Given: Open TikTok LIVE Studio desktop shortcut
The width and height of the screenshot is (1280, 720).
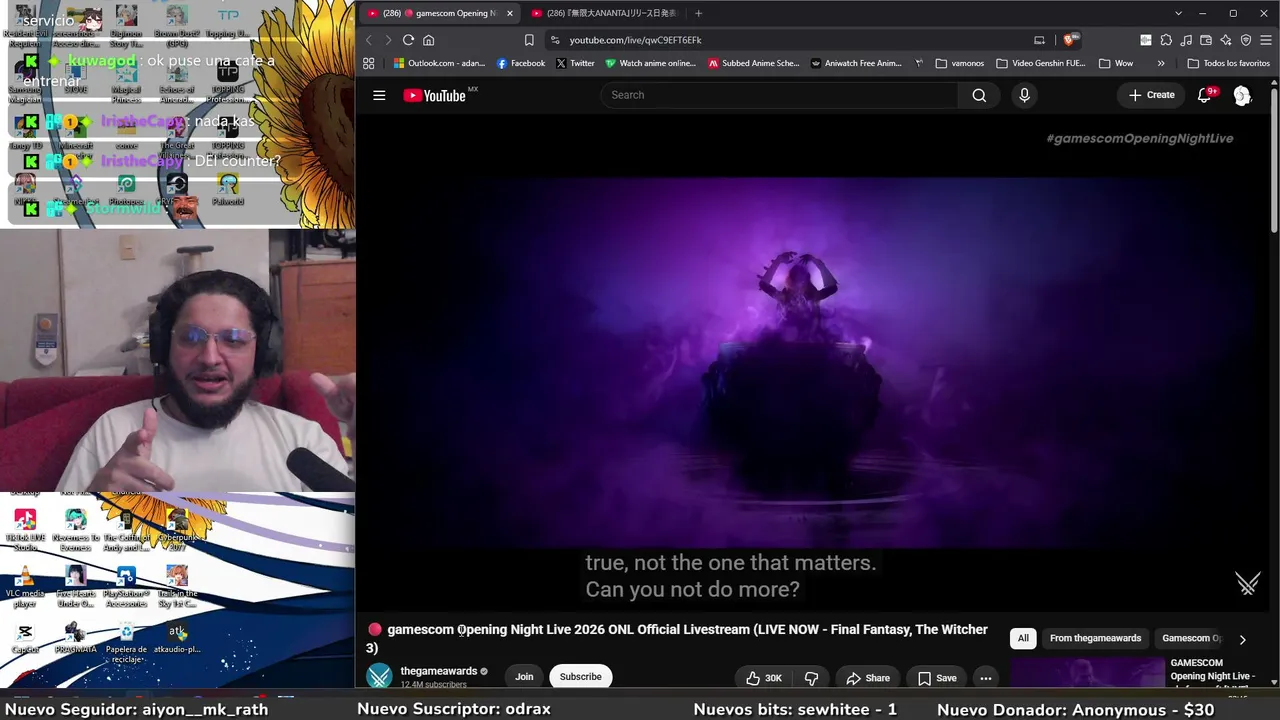Looking at the screenshot, I should tap(25, 529).
